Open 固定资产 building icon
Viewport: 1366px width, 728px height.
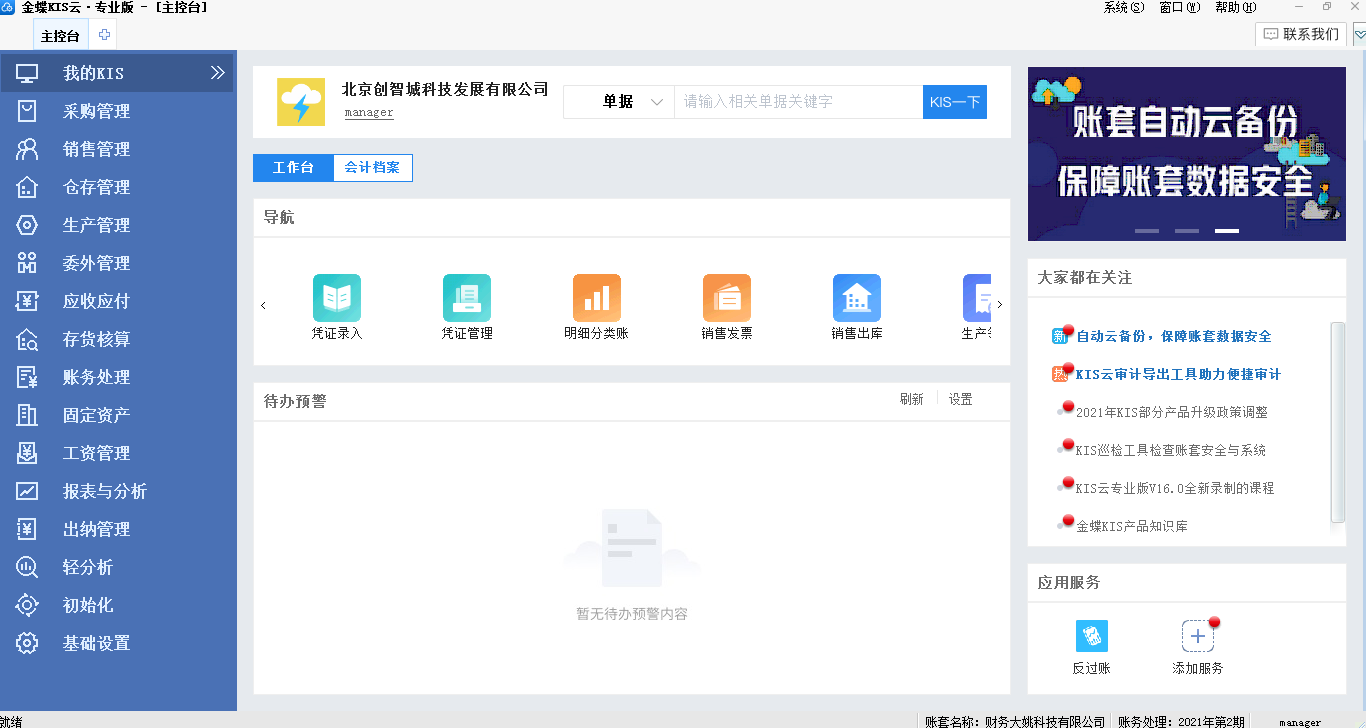pos(27,415)
